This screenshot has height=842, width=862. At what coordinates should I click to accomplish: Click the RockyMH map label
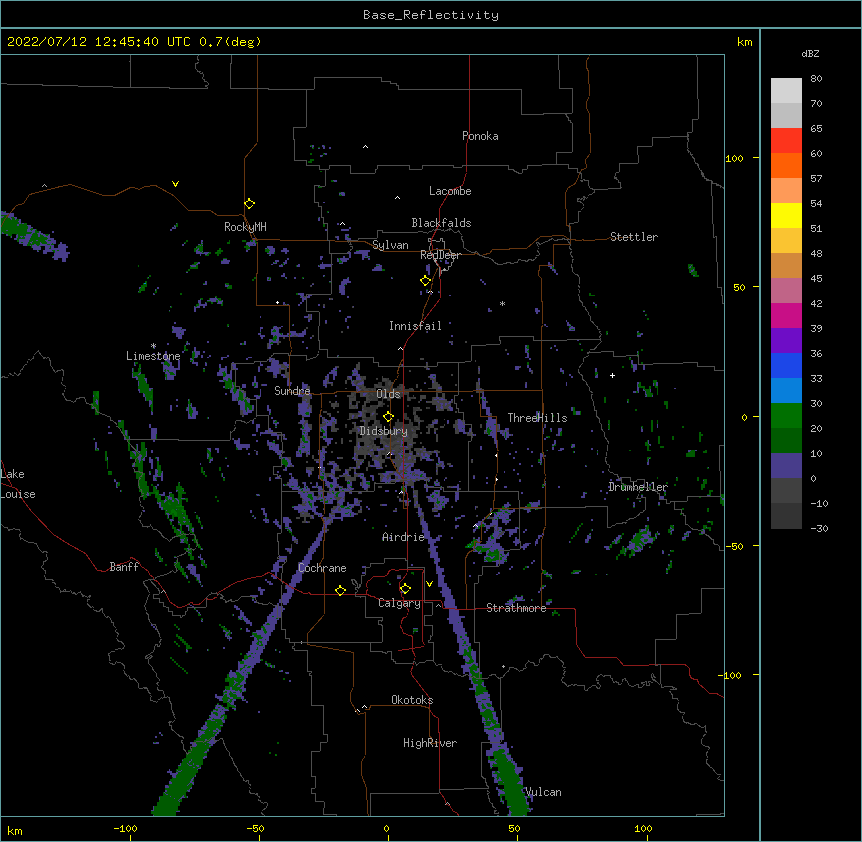[x=245, y=227]
